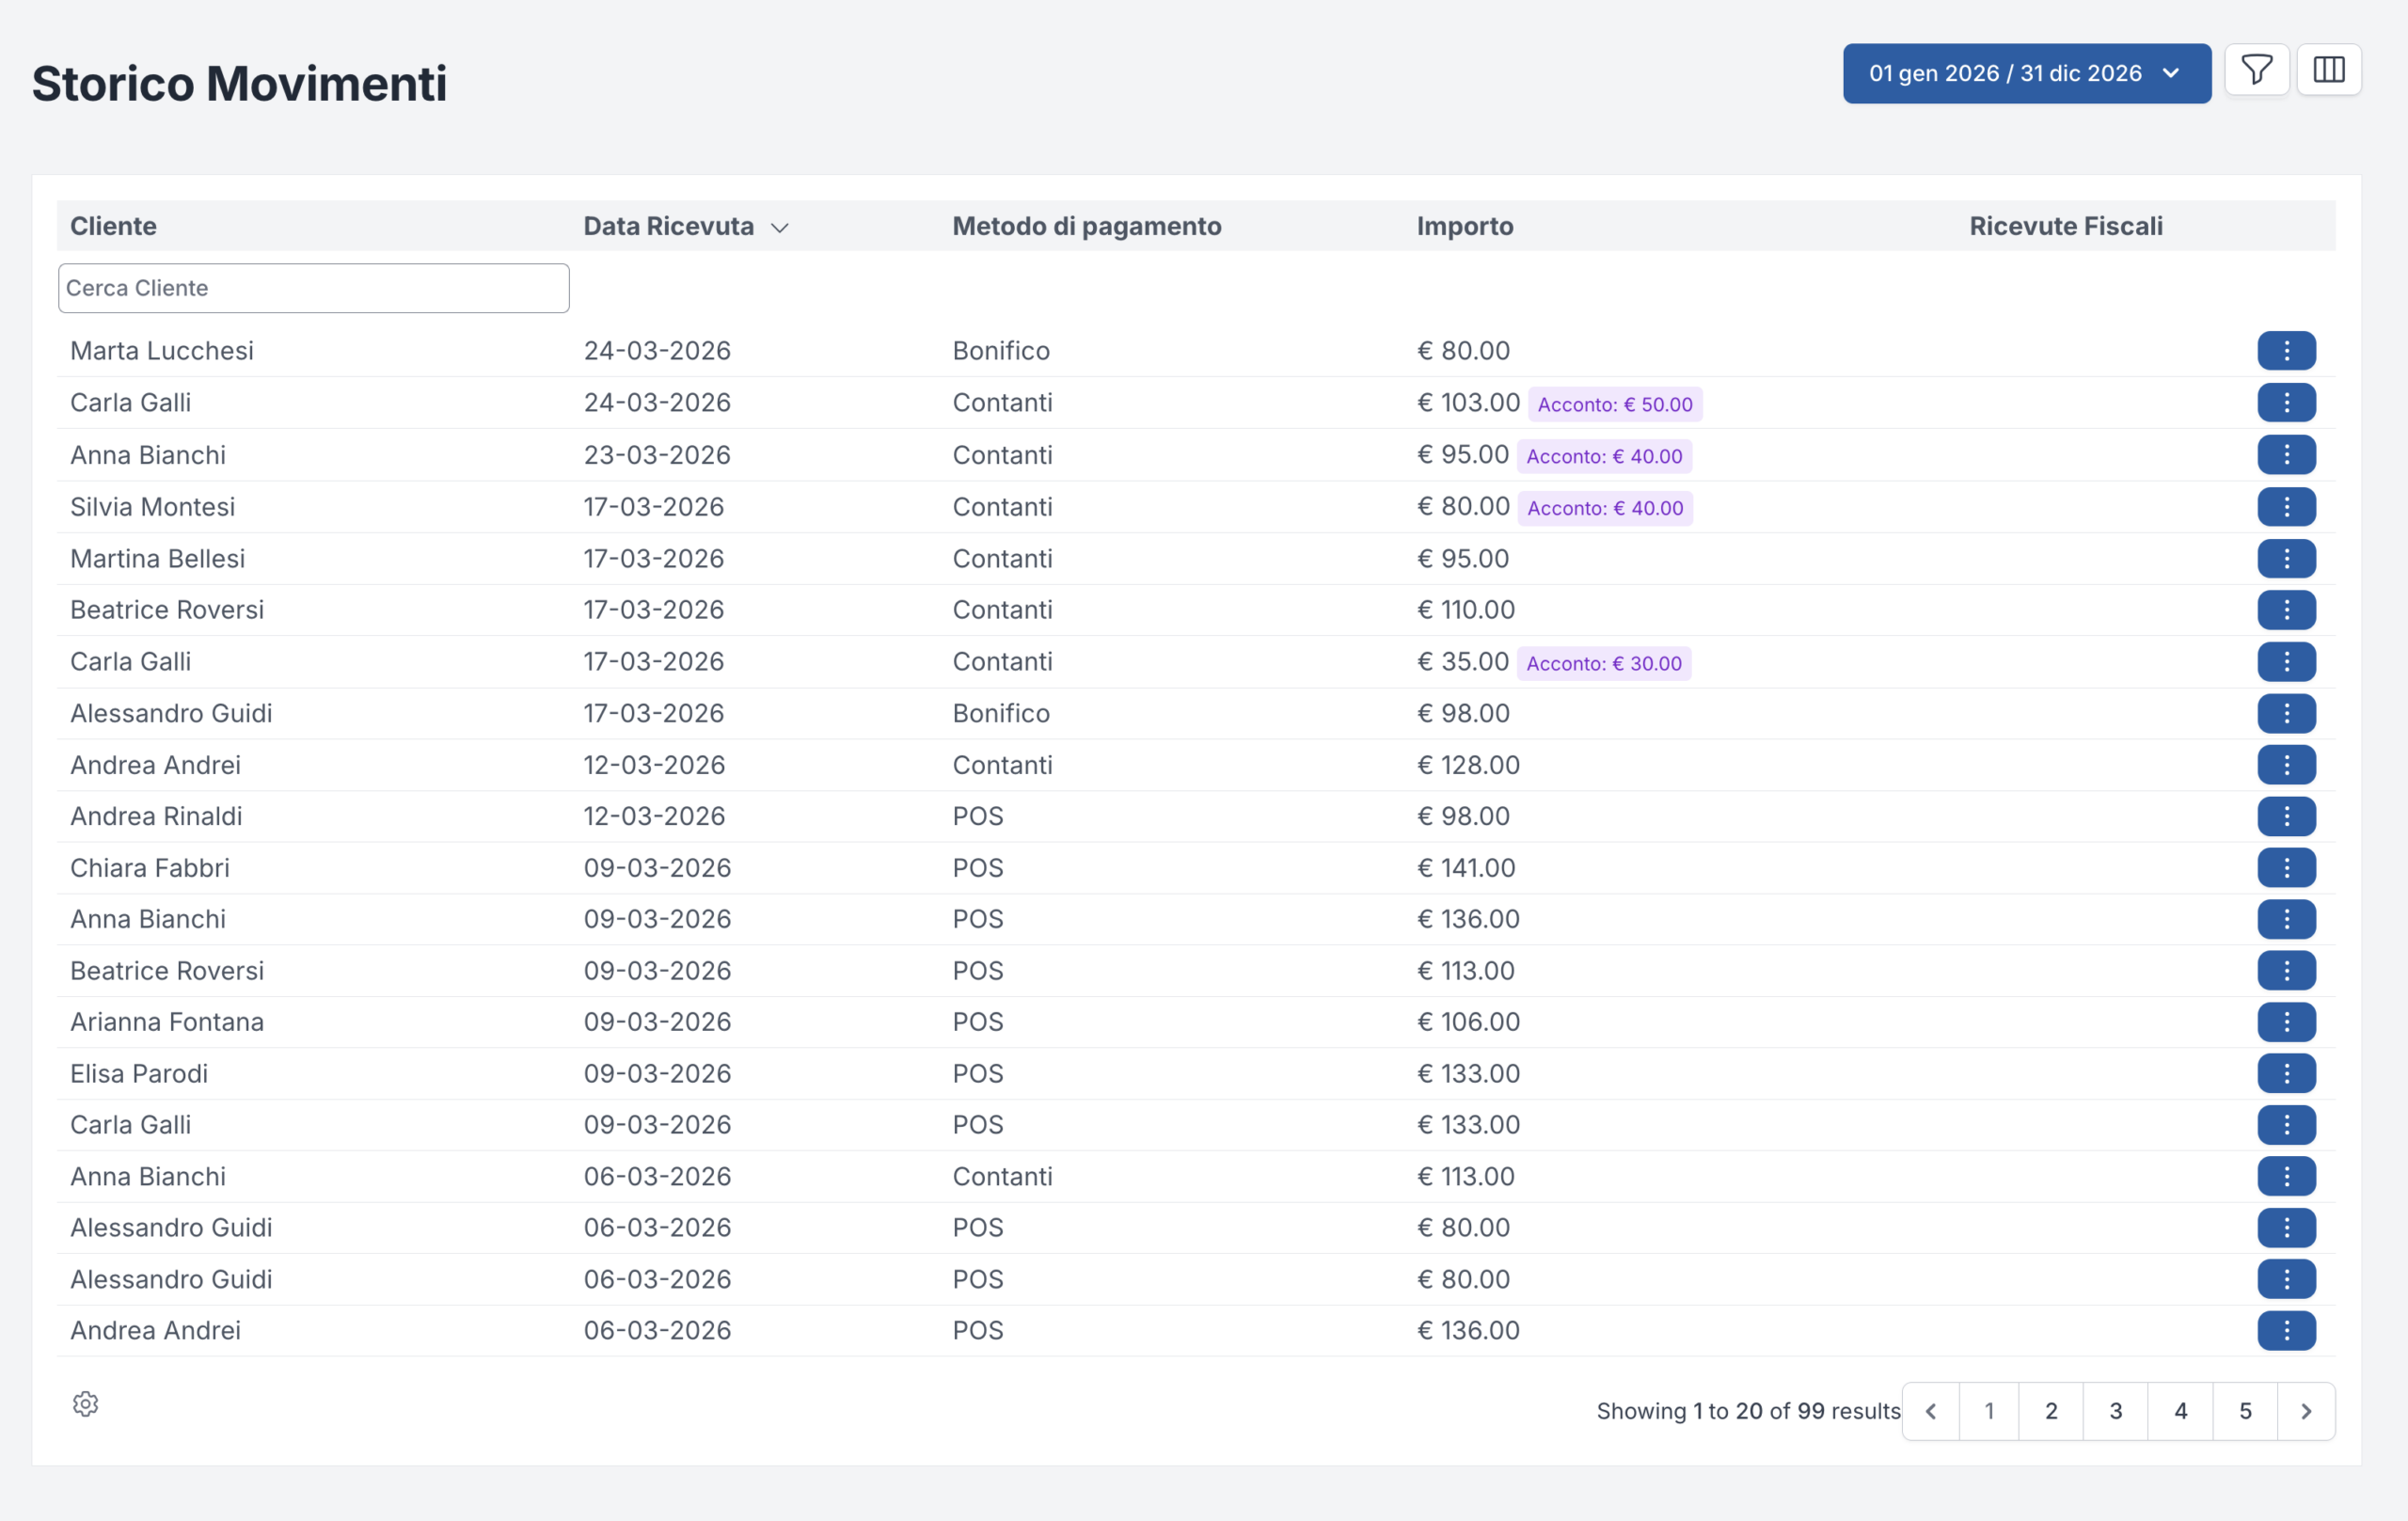Viewport: 2408px width, 1521px height.
Task: Open the column layout icon
Action: (x=2328, y=71)
